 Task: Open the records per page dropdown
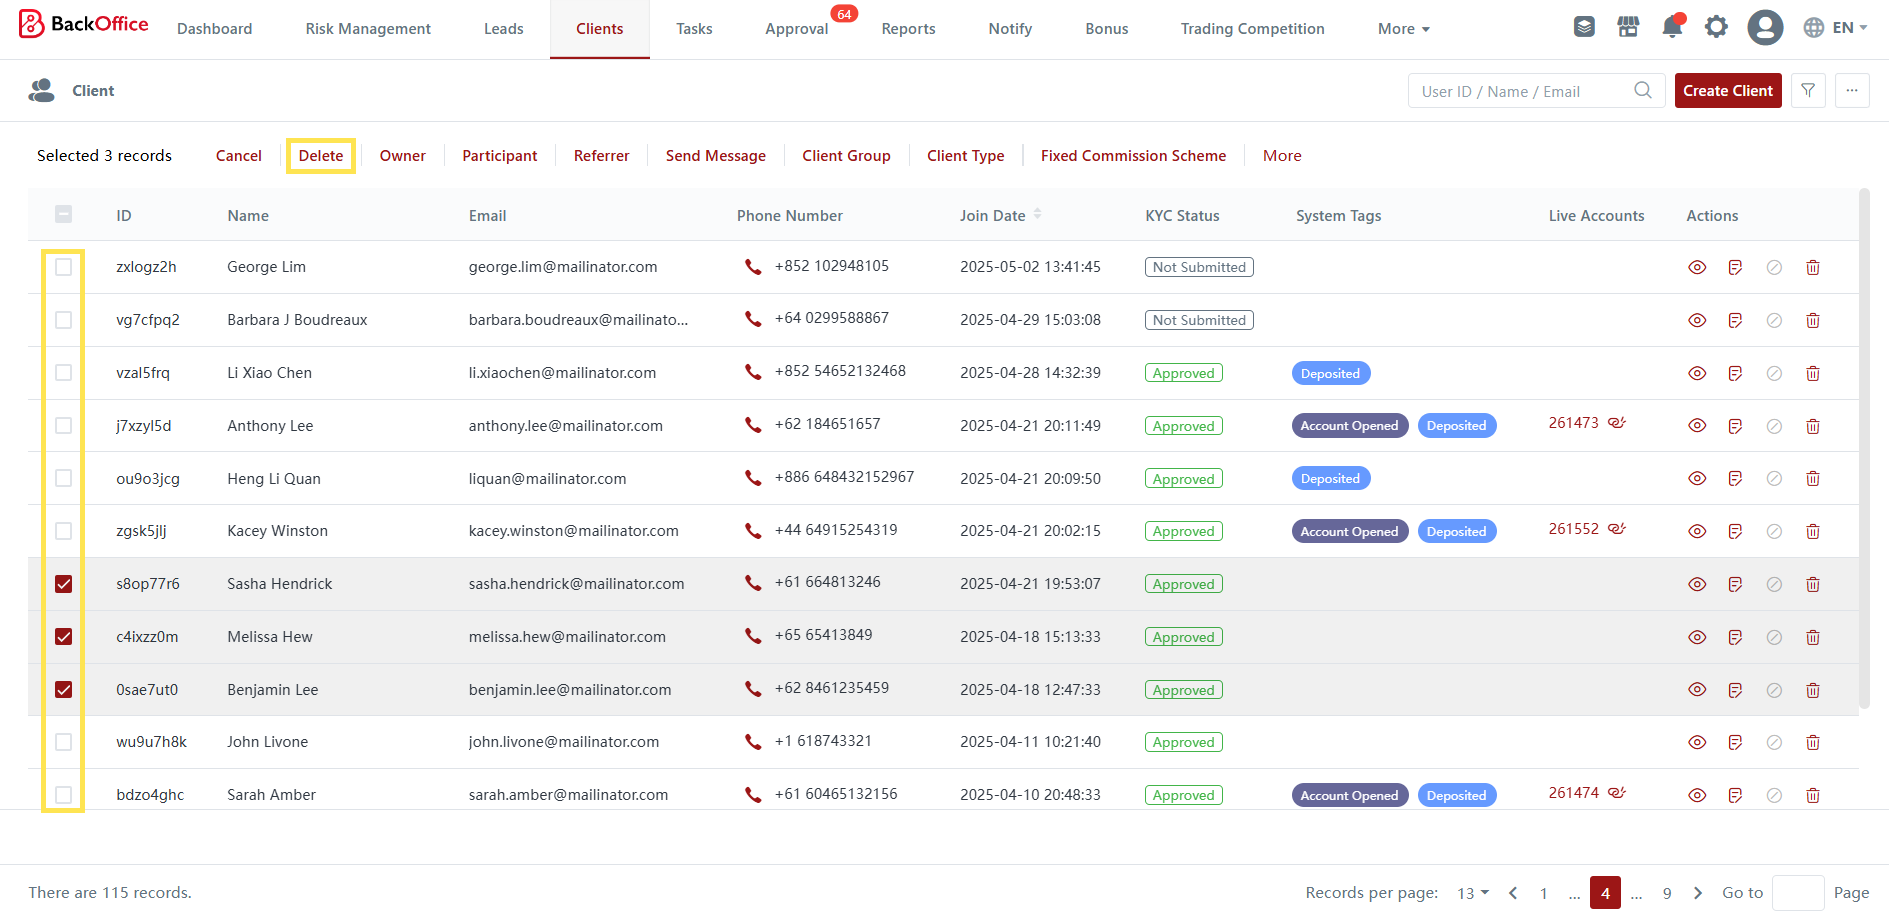(1473, 893)
